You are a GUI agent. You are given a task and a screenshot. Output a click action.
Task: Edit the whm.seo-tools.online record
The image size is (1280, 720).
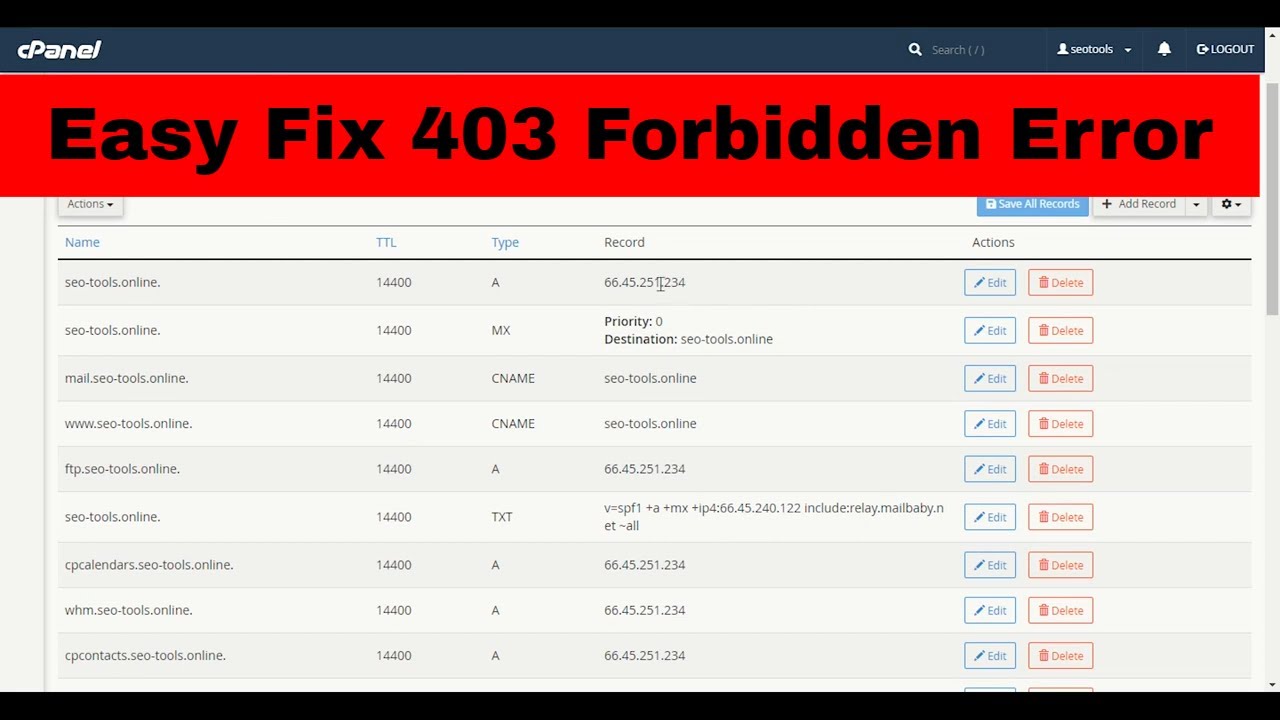990,610
